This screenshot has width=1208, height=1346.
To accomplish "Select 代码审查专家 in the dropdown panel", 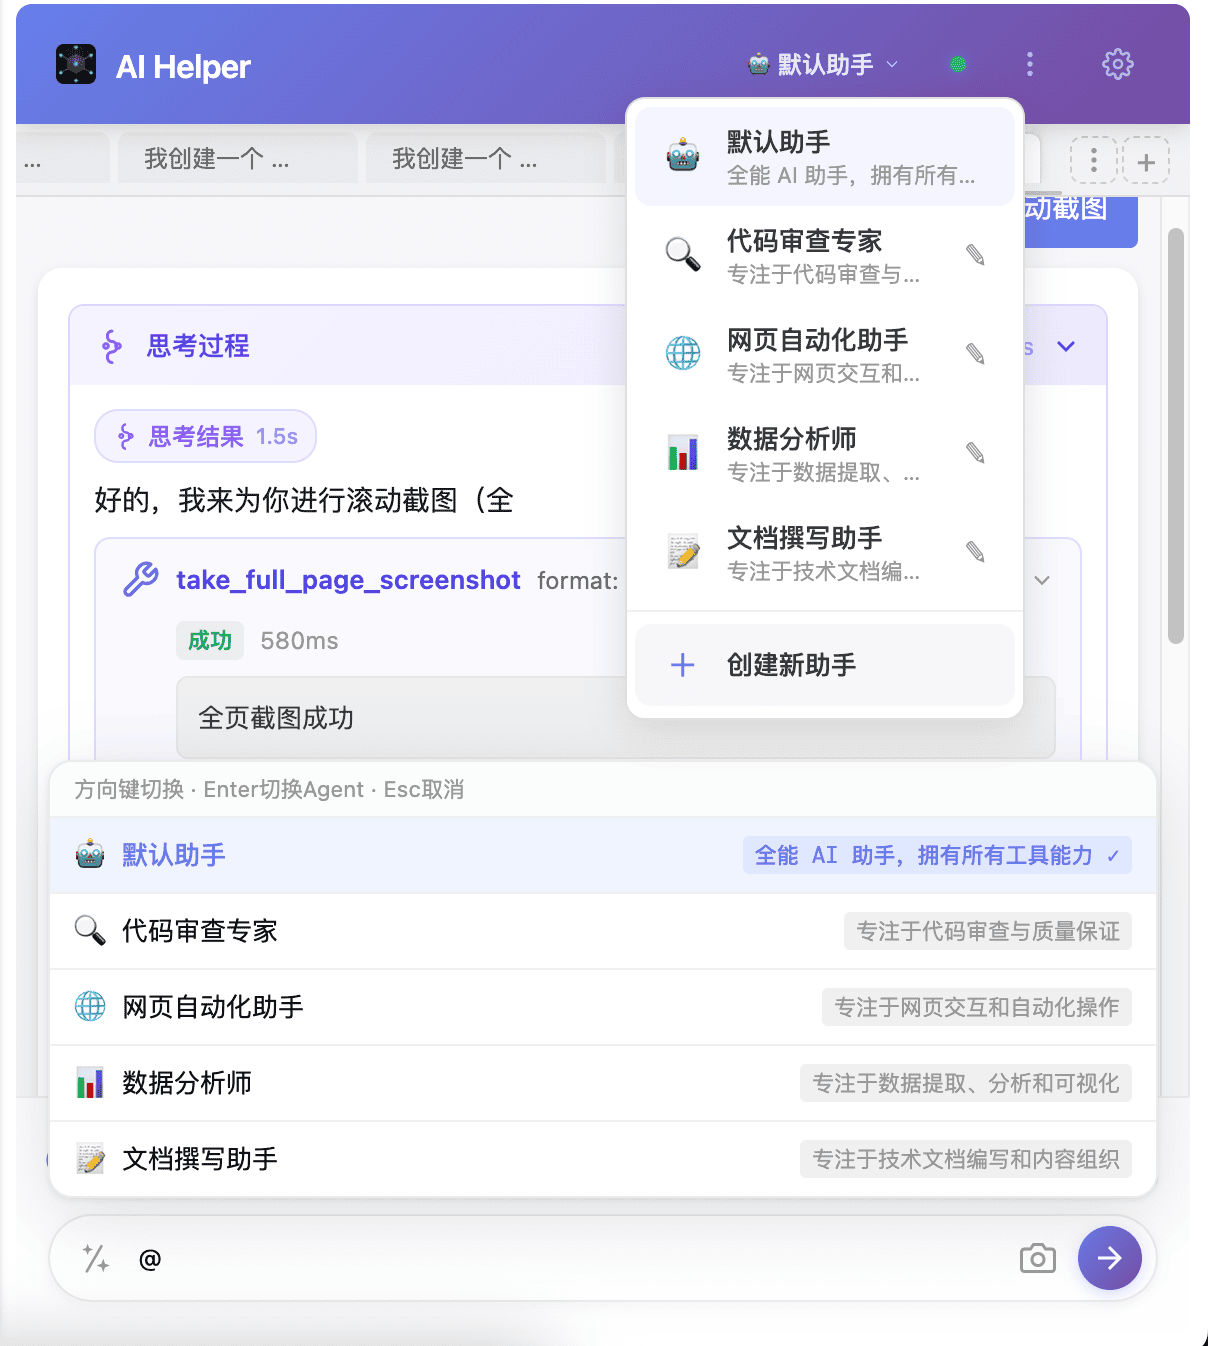I will pos(825,256).
